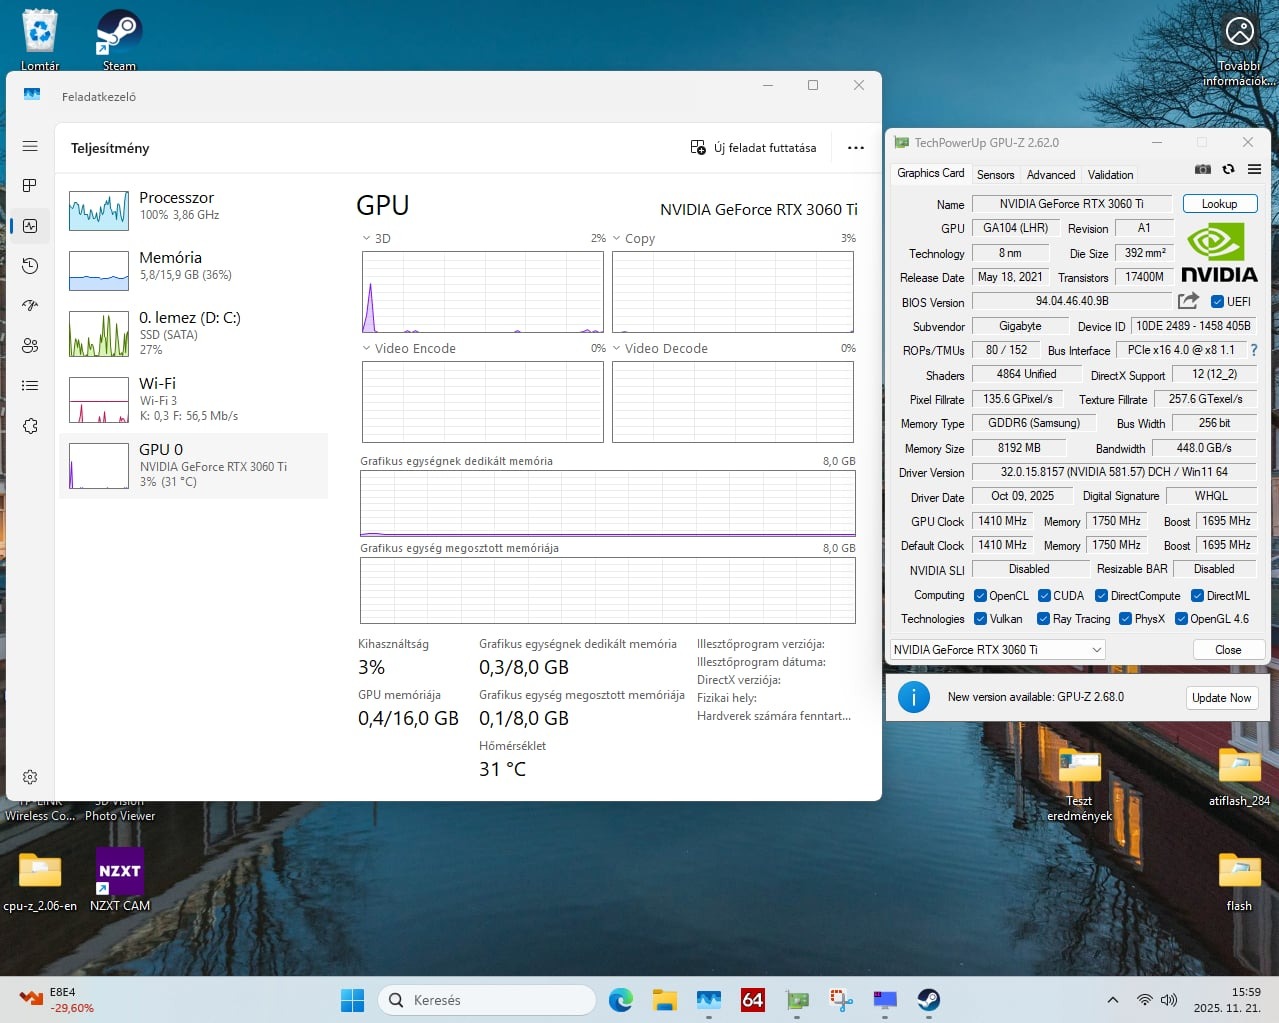Image resolution: width=1279 pixels, height=1023 pixels.
Task: Select 0. lemez (D: C:) entry
Action: coord(194,332)
